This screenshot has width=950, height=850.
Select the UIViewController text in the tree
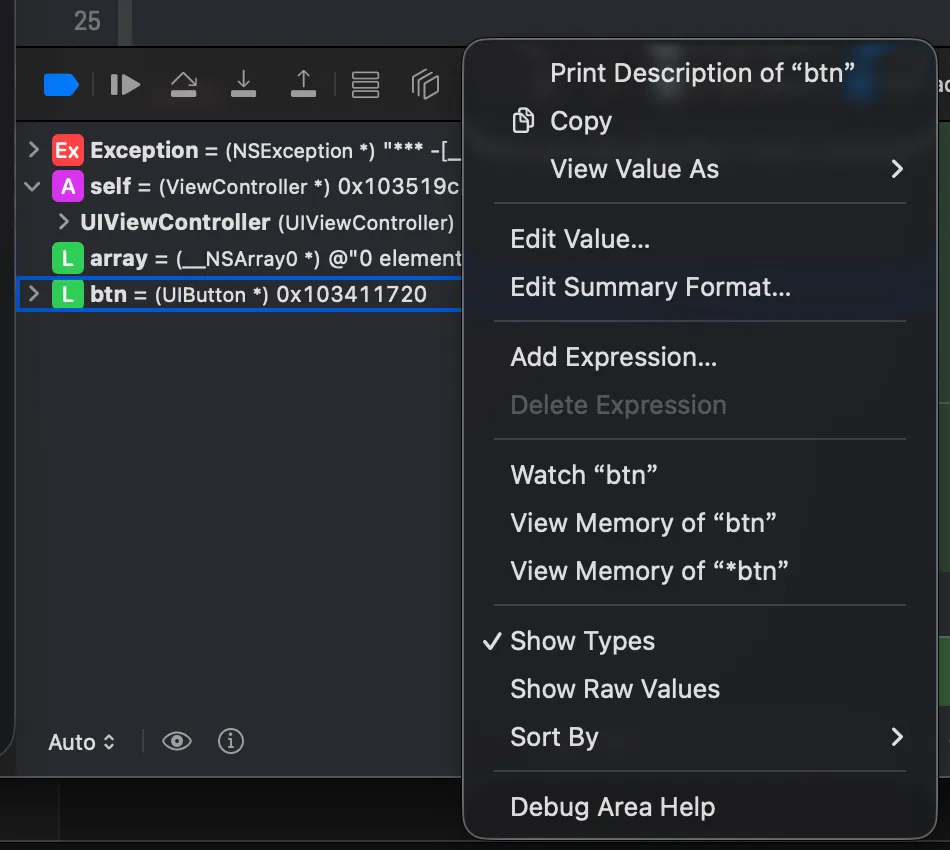[x=175, y=222]
